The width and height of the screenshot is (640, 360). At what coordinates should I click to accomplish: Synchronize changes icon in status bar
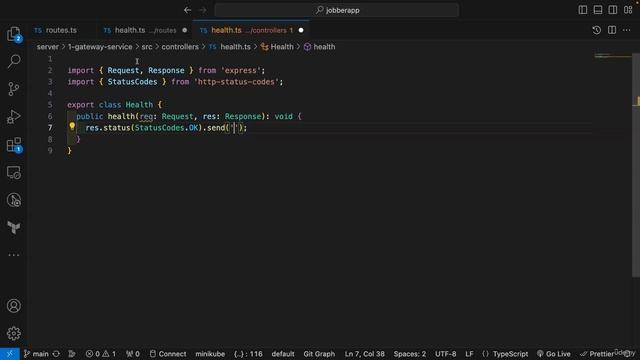pos(56,354)
